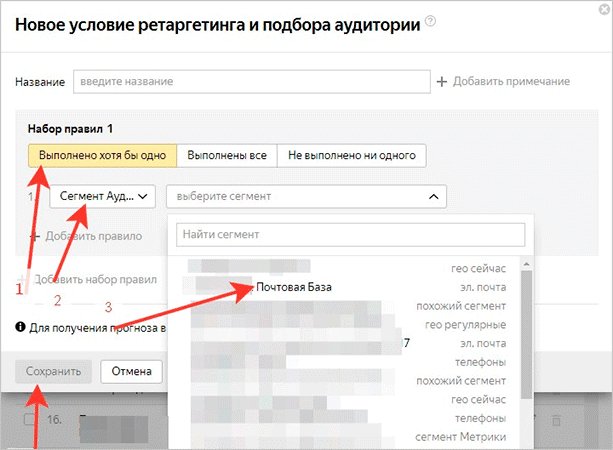Click the trash icon in background row
This screenshot has width=613, height=450.
[x=556, y=421]
